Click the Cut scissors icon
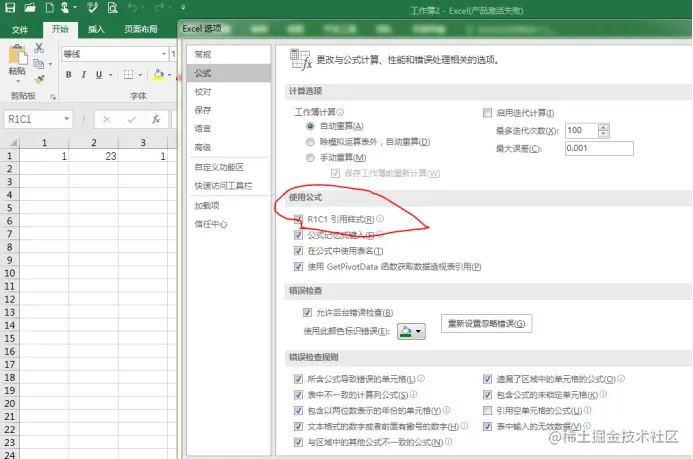This screenshot has width=693, height=459. click(39, 48)
